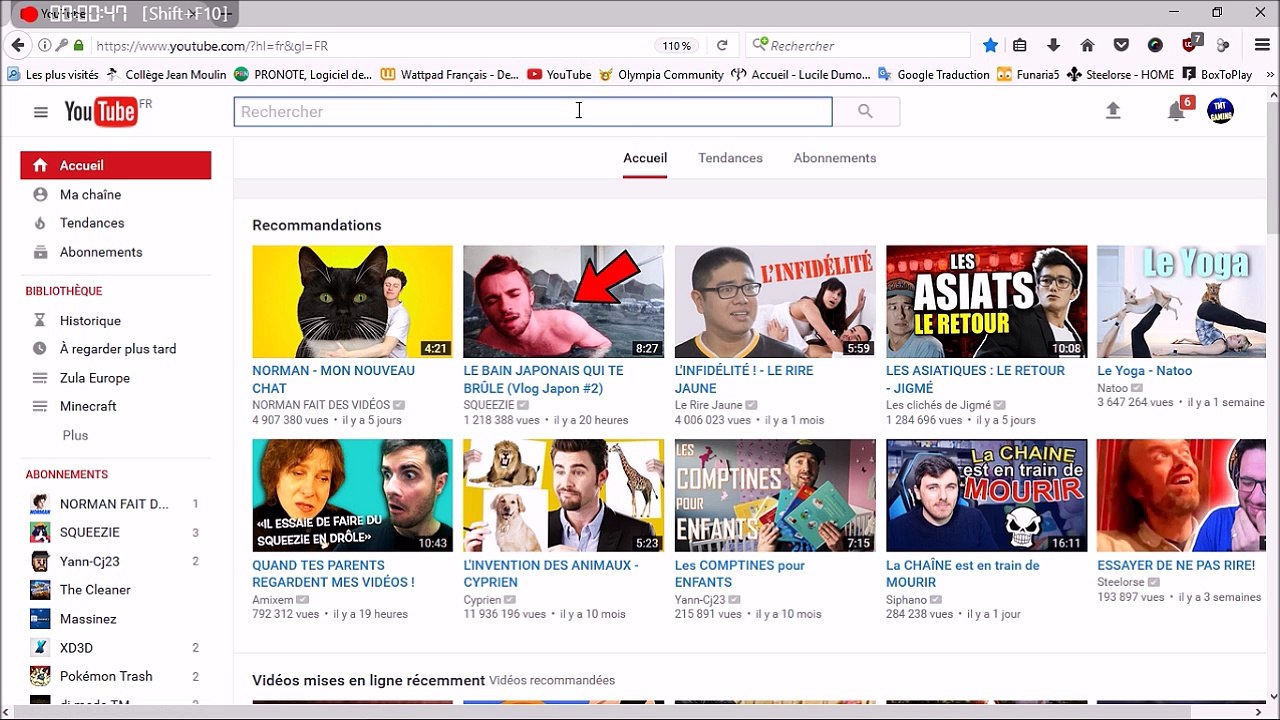1280x720 pixels.
Task: Open the Norman Mon Nouveau Chat thumbnail
Action: (x=352, y=301)
